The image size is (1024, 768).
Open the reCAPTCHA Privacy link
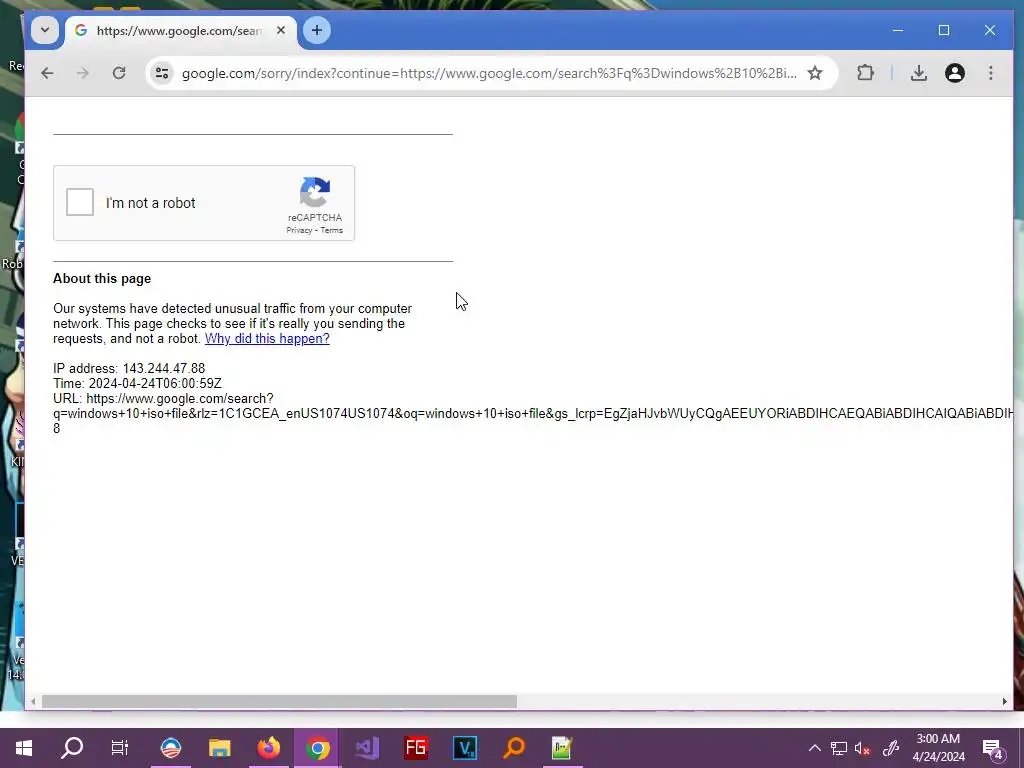coord(299,231)
